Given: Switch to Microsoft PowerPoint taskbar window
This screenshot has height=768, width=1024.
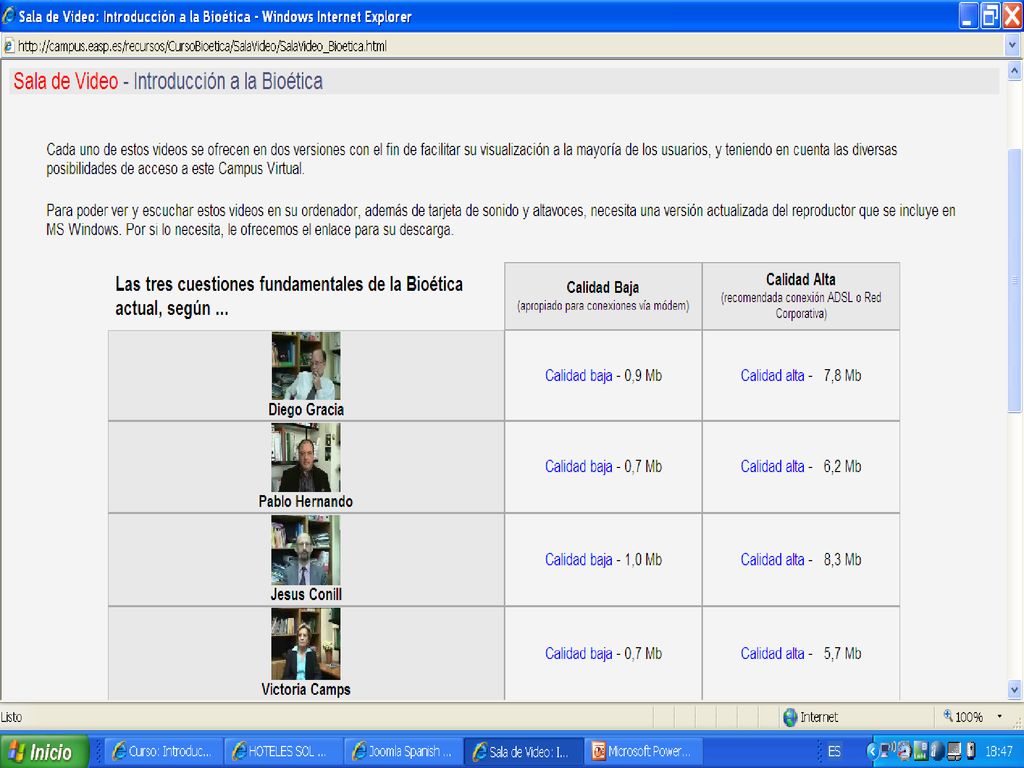Looking at the screenshot, I should pyautogui.click(x=644, y=752).
